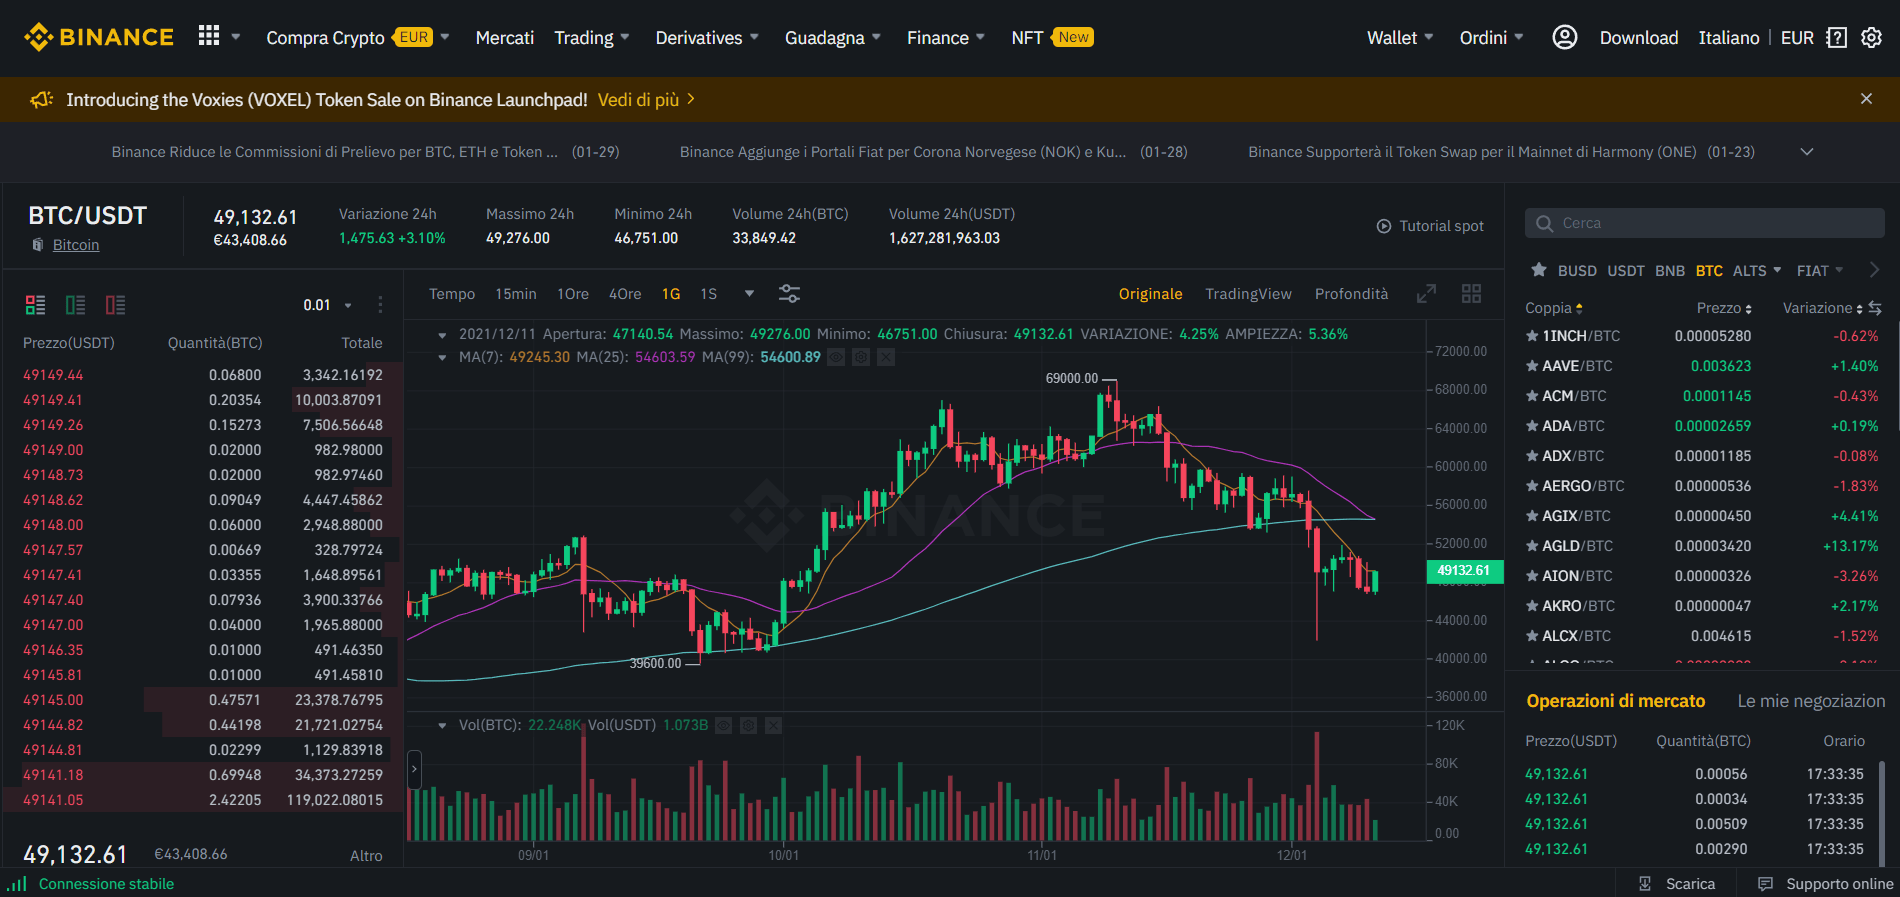The image size is (1900, 897).
Task: Click the connection signal bars icon
Action: [x=17, y=884]
